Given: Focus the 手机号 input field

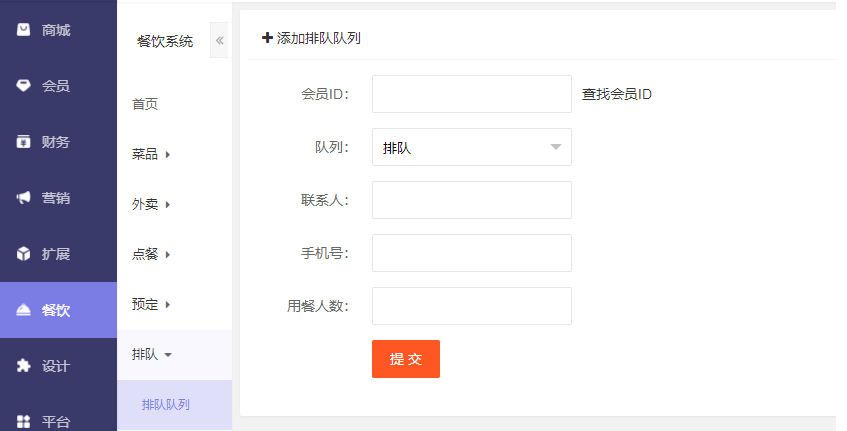Looking at the screenshot, I should 471,253.
